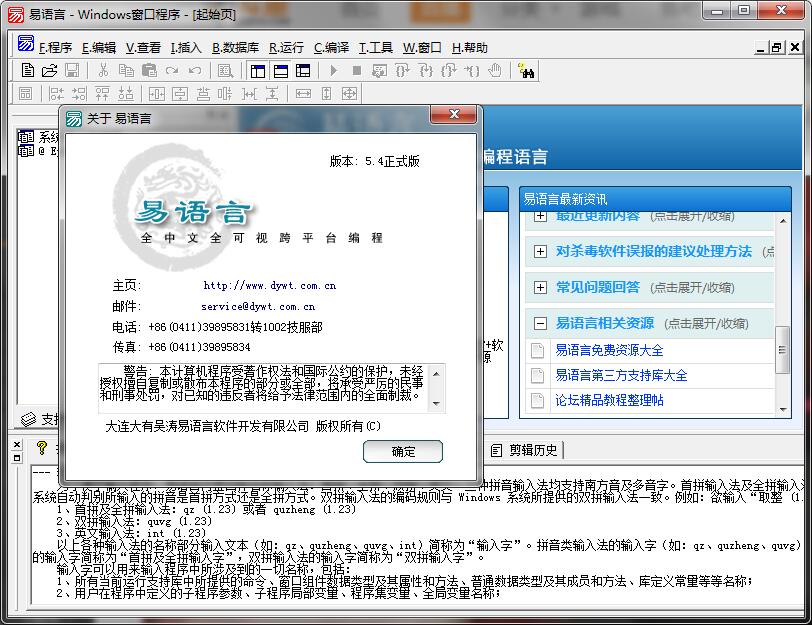
Task: Click the 易语言最新资讯 panel header
Action: pos(655,199)
